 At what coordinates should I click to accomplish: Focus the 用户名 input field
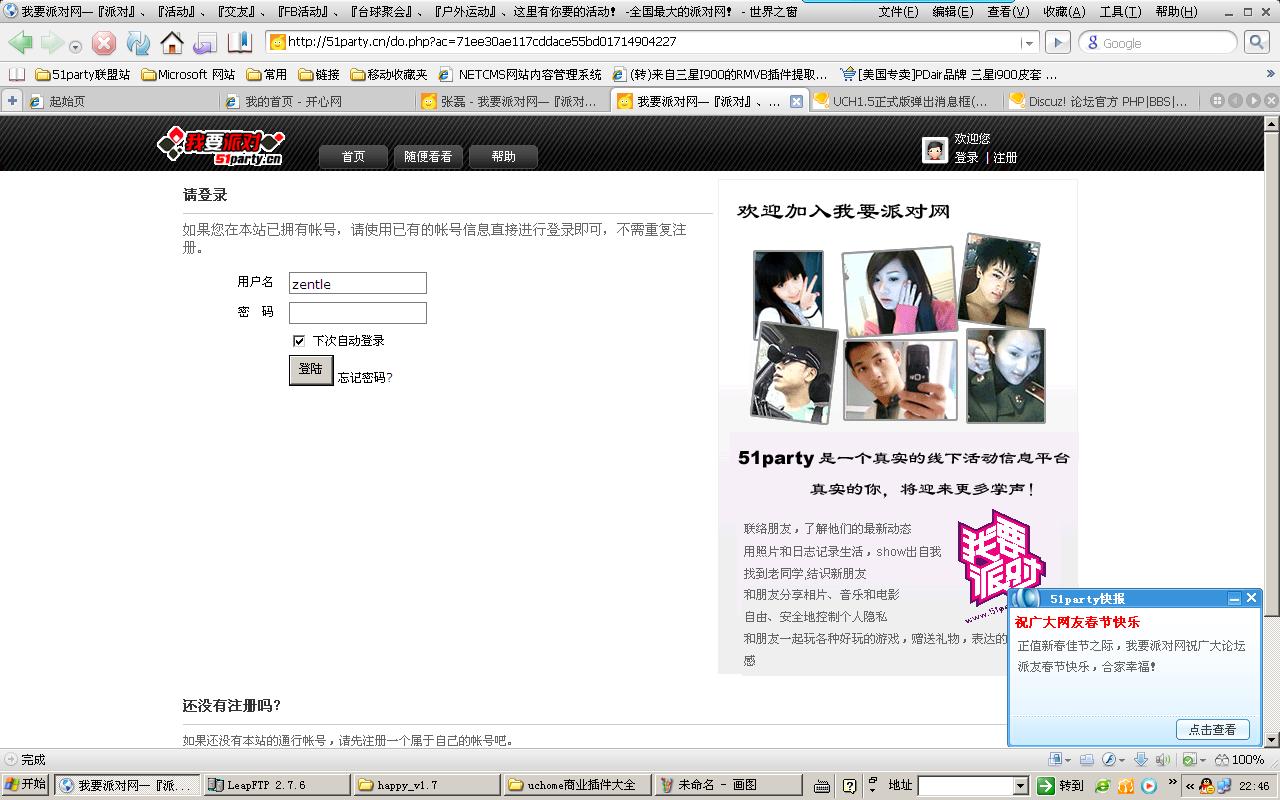358,283
